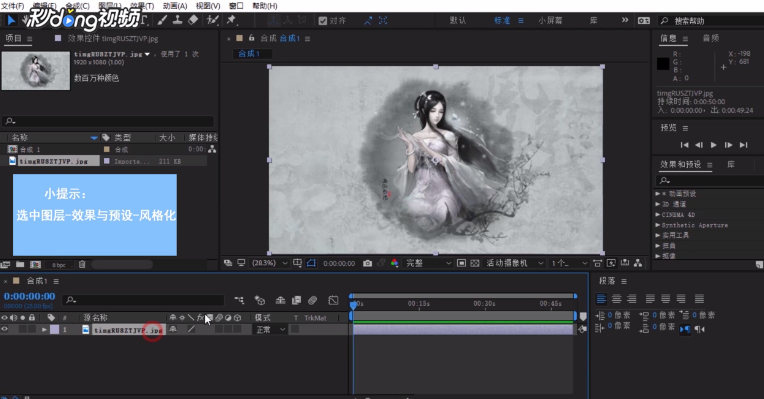Open composition flowchart from viewer footer
Screen dimensions: 764x399
coord(638,263)
